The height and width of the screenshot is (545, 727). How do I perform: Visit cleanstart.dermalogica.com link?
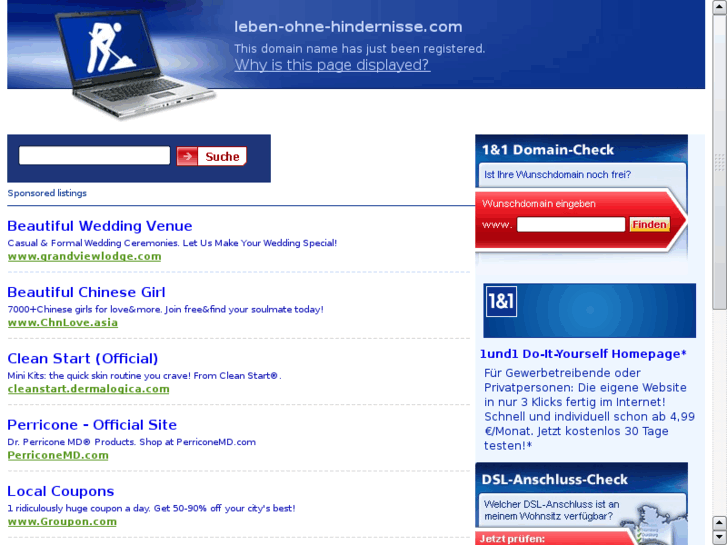(x=89, y=389)
